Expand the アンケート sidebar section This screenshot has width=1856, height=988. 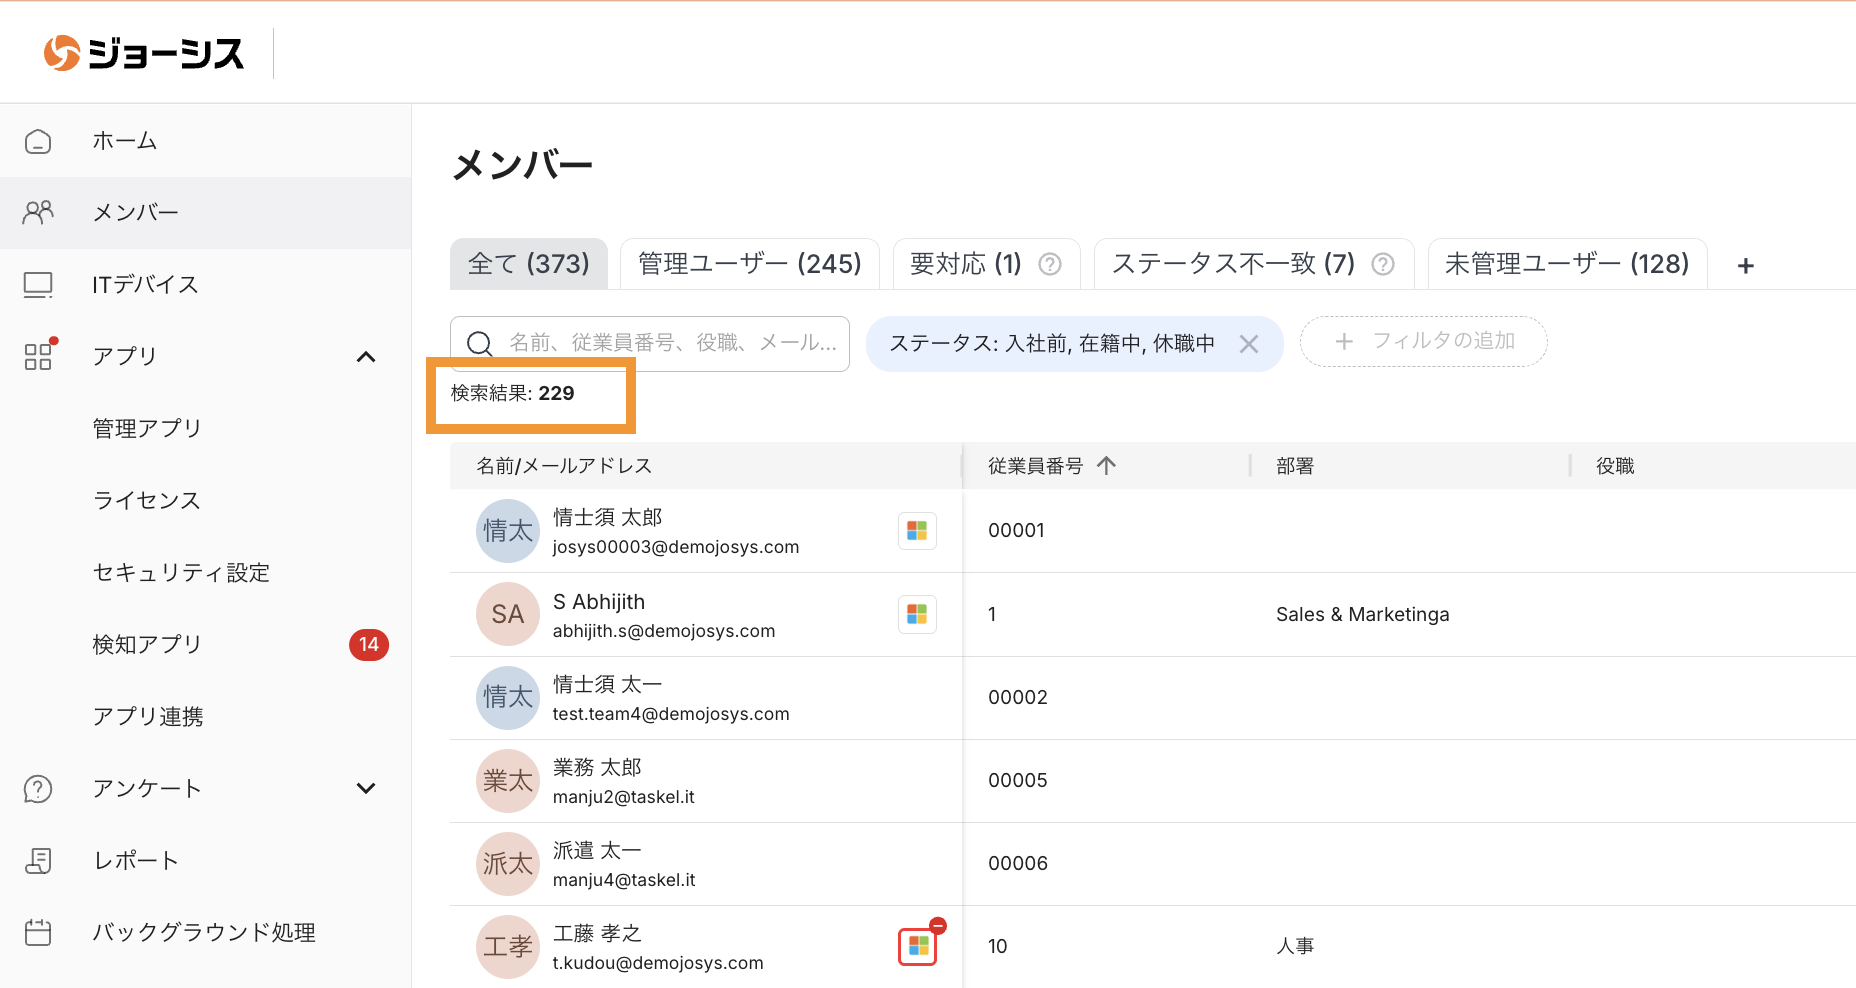[366, 789]
